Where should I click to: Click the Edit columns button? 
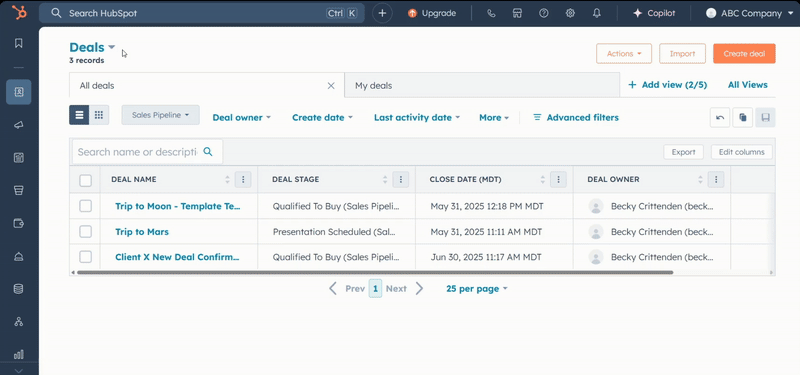pyautogui.click(x=741, y=152)
